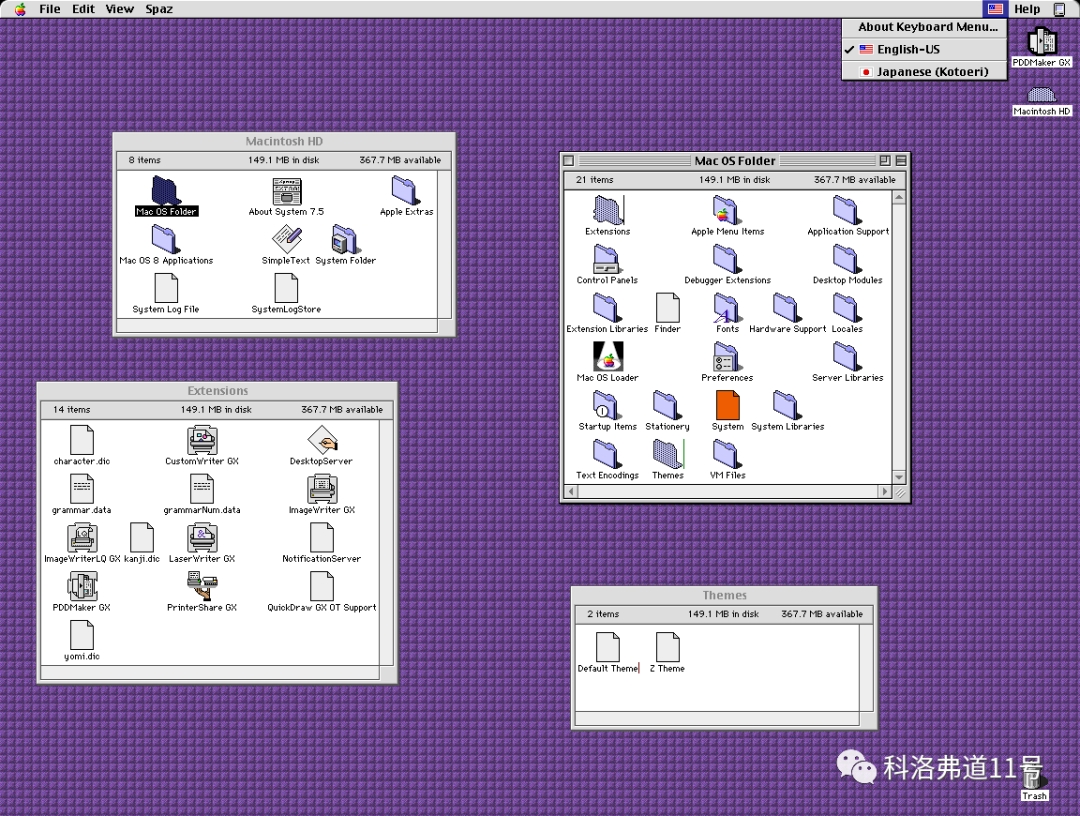The width and height of the screenshot is (1080, 816).
Task: Click Mac OS Folder scroll down arrow
Action: [899, 478]
